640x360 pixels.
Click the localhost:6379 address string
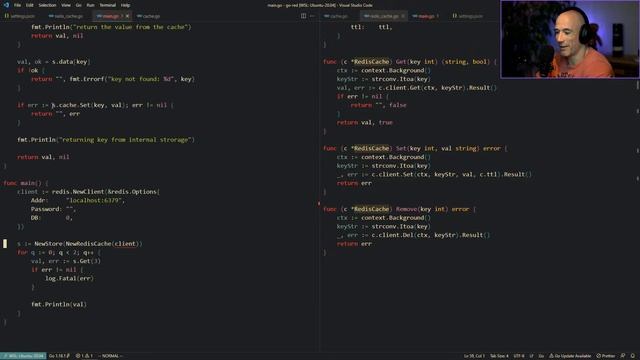point(95,200)
